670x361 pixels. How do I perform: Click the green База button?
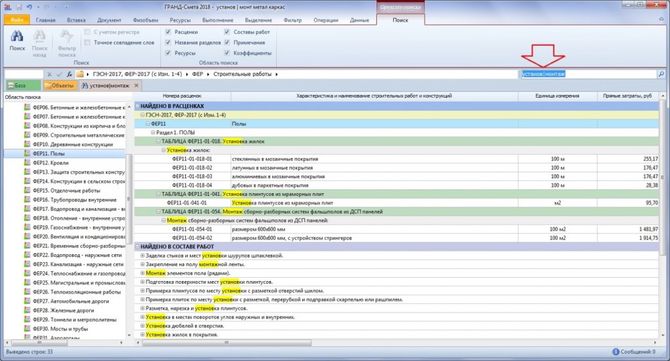pos(22,85)
